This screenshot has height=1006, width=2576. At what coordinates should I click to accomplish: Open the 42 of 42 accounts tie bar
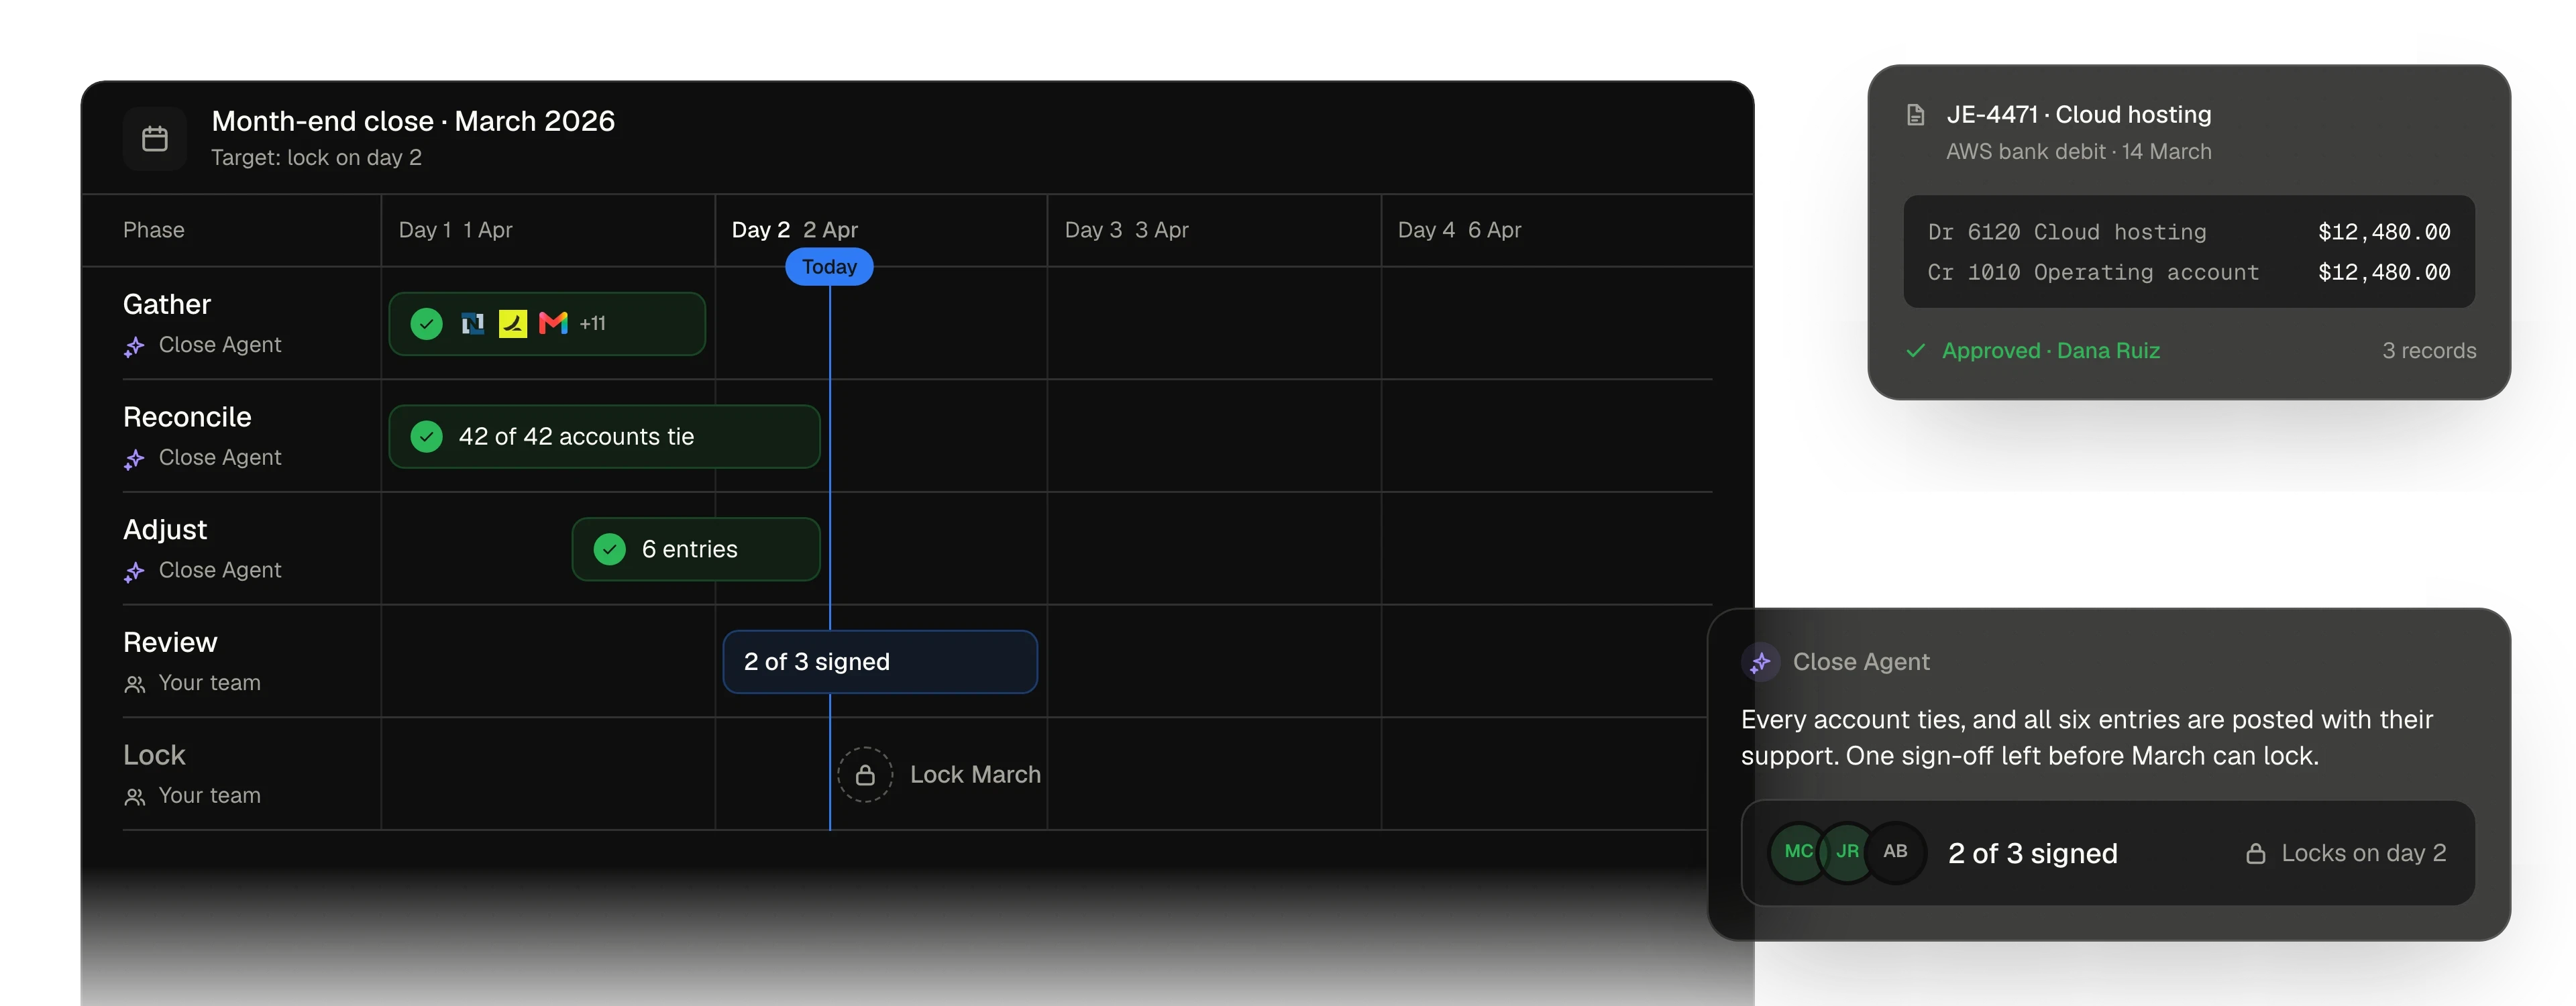605,437
